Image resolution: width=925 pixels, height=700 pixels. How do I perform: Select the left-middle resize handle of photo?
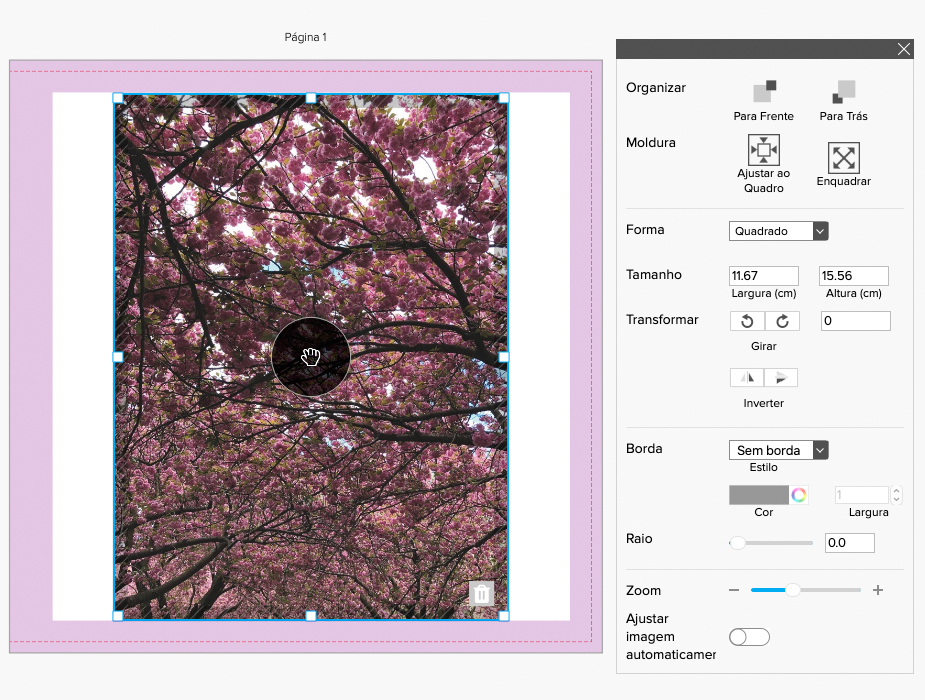click(117, 357)
